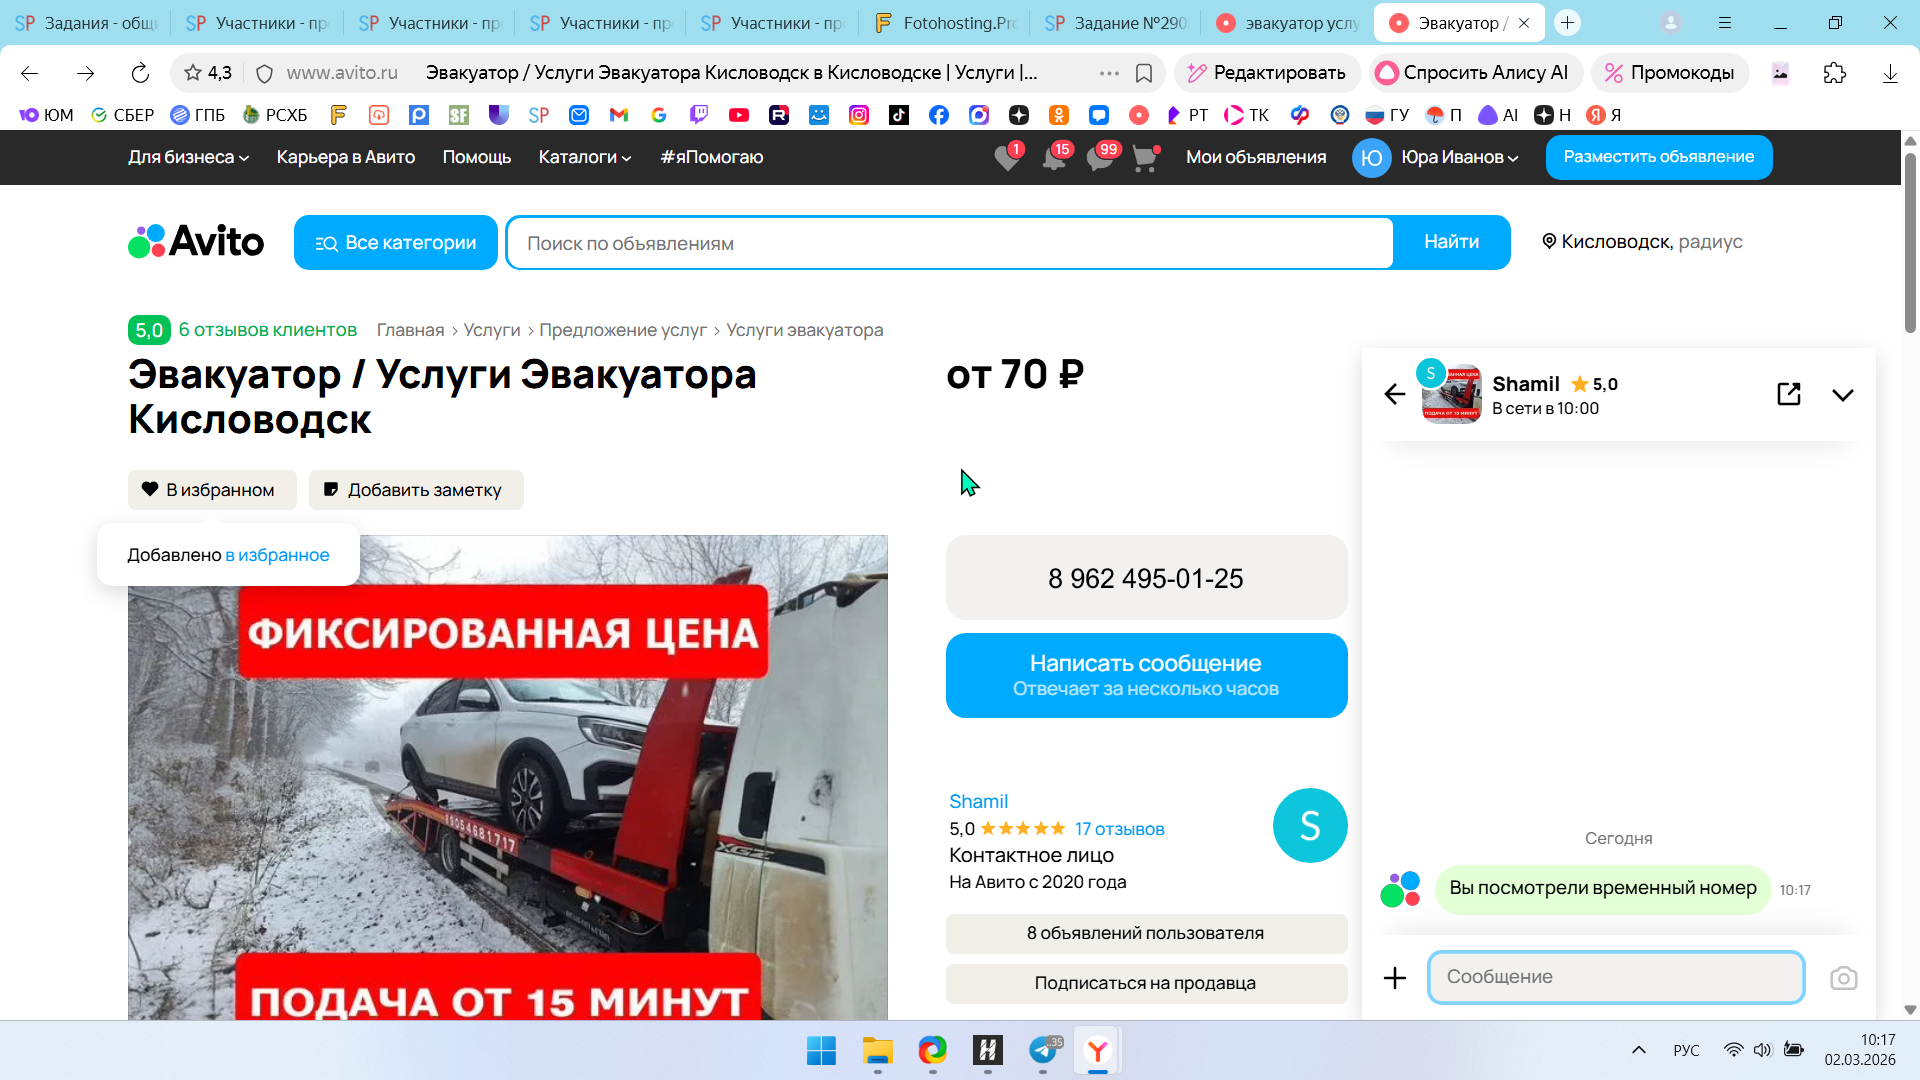This screenshot has height=1080, width=1920.
Task: Open 'Помощь' menu item
Action: click(476, 157)
